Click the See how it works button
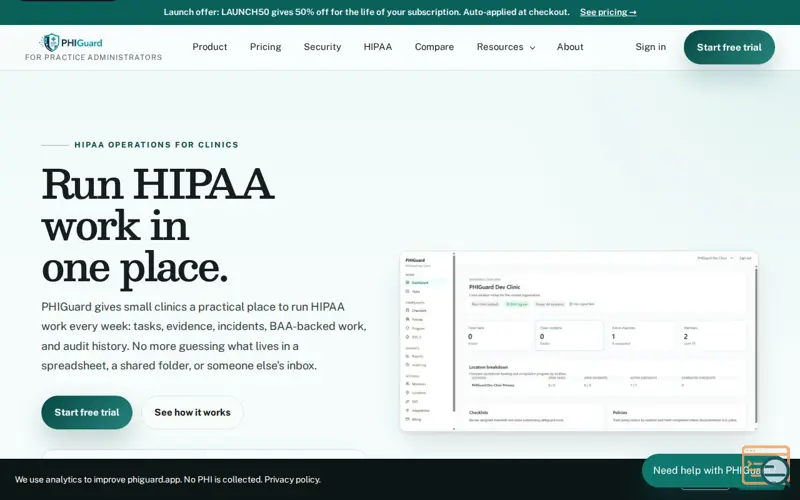 (192, 412)
